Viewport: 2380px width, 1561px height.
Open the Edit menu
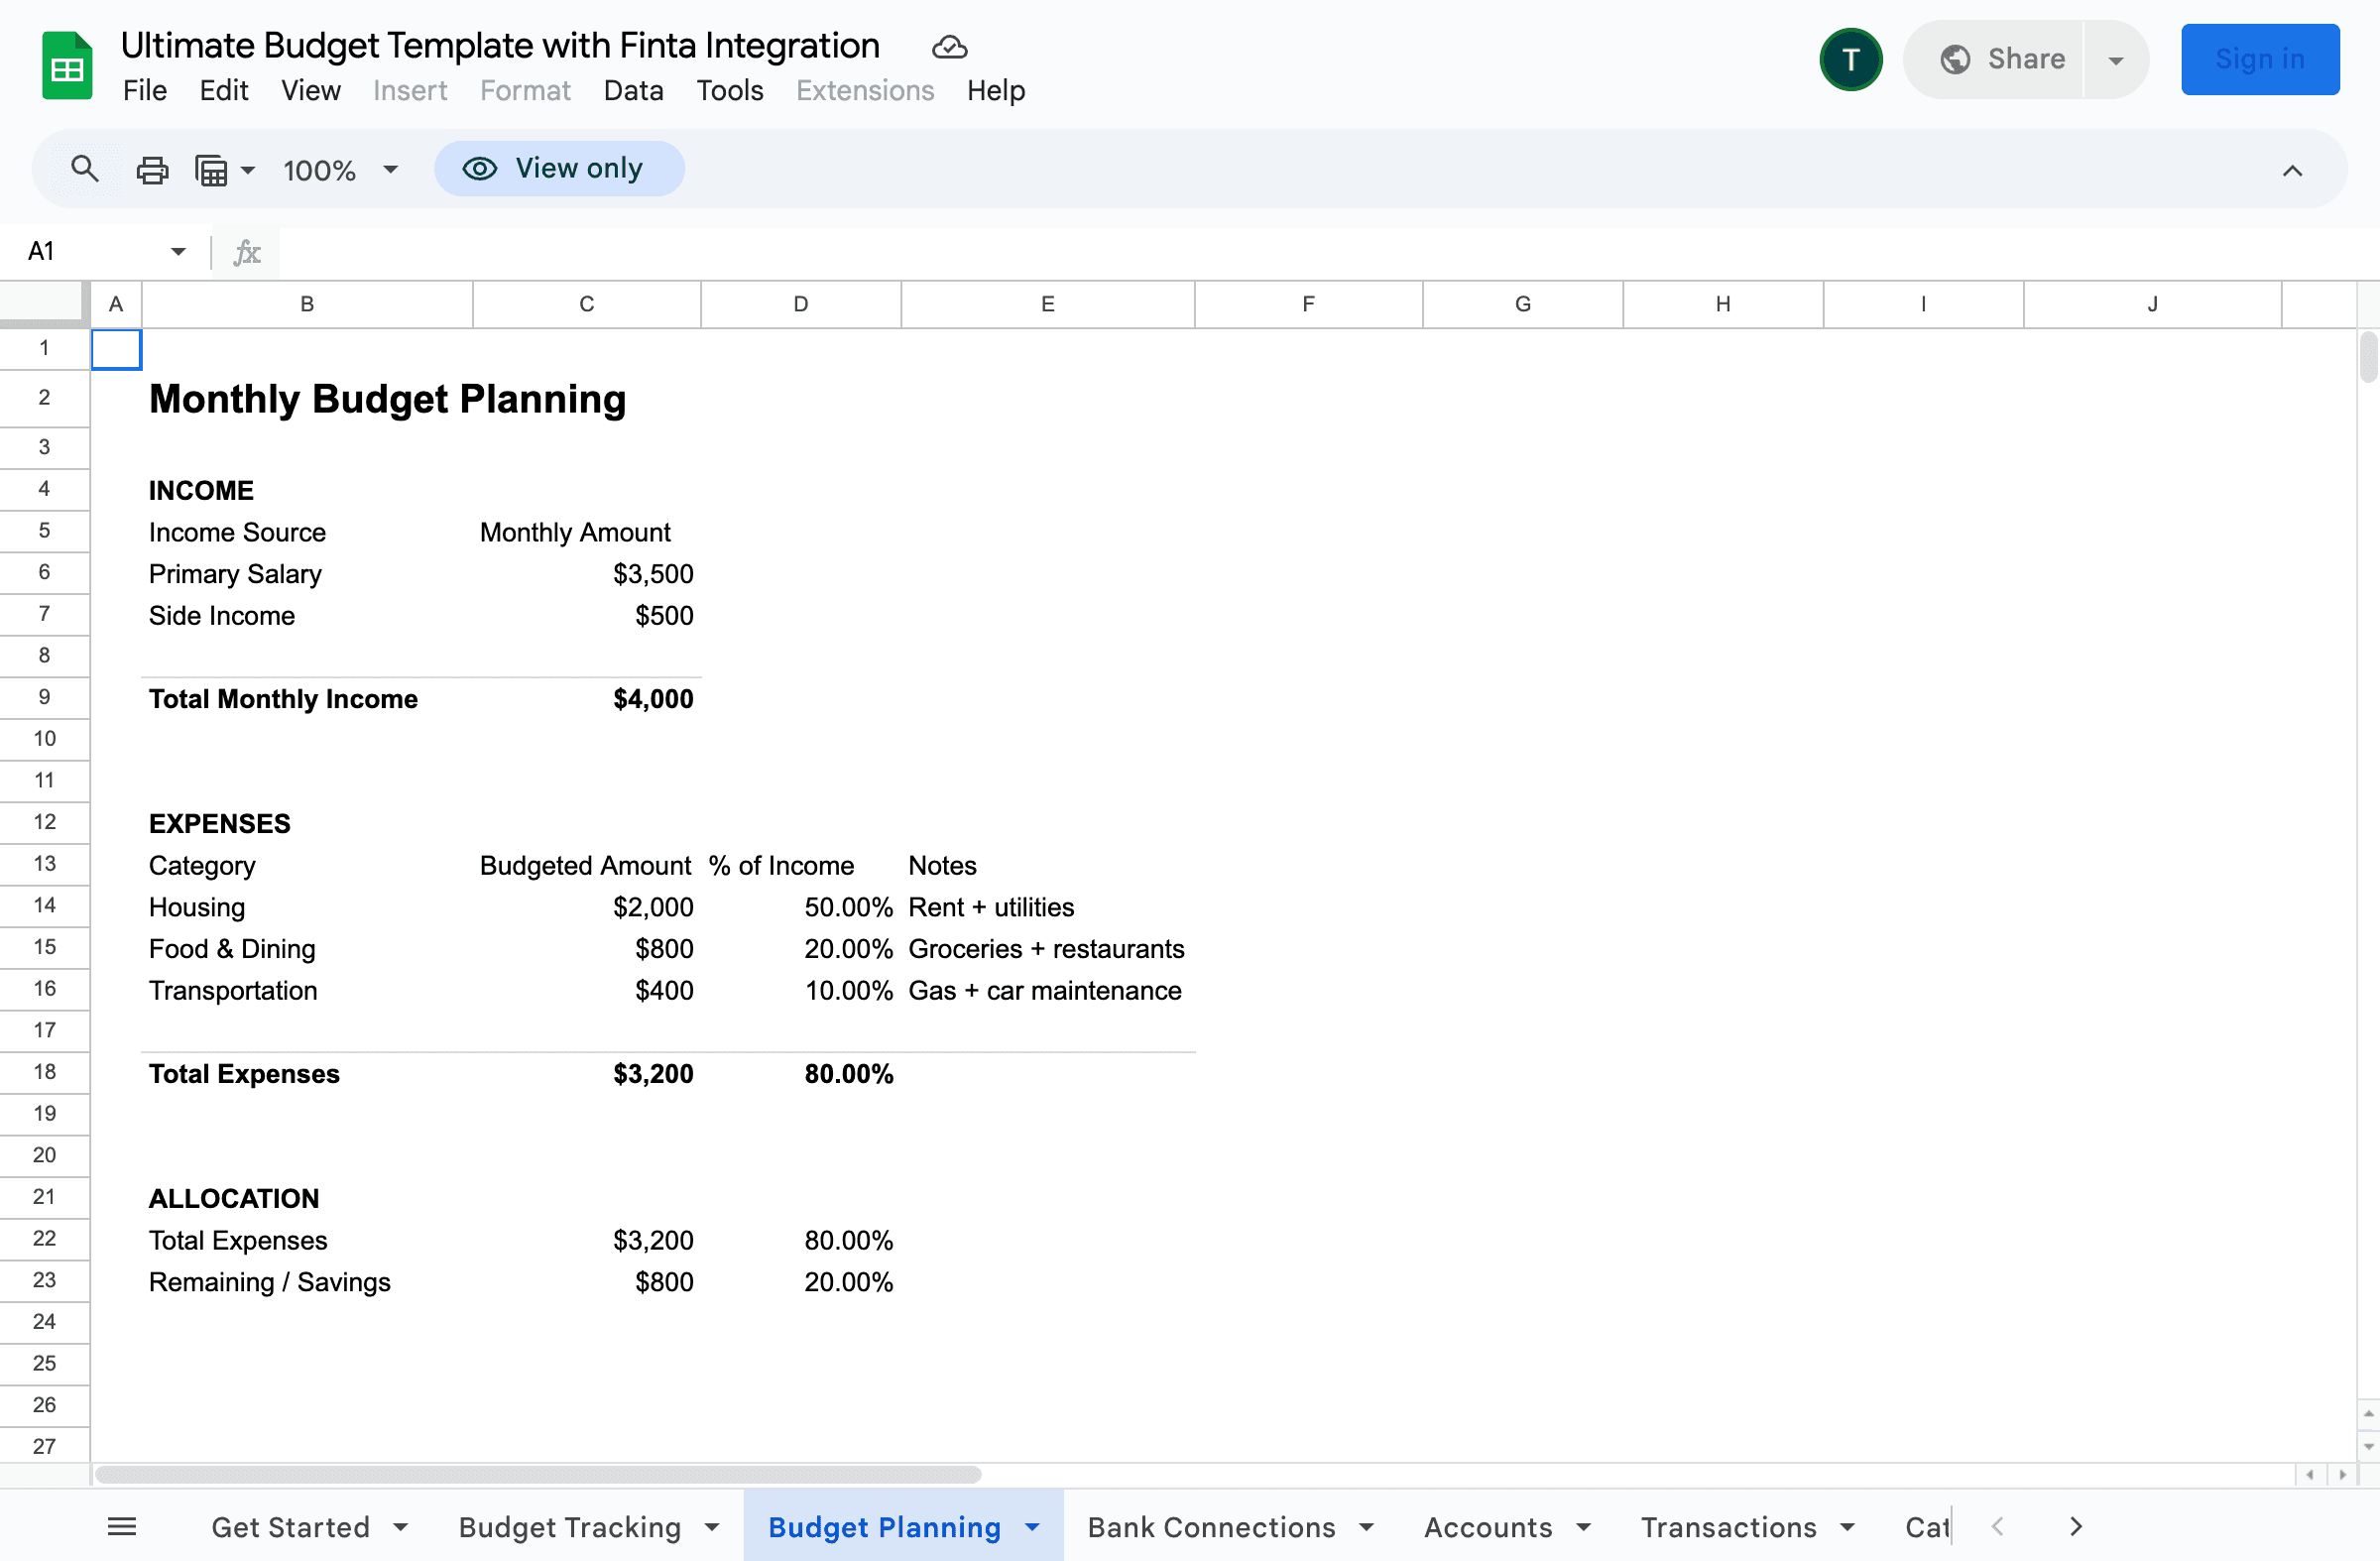coord(223,91)
